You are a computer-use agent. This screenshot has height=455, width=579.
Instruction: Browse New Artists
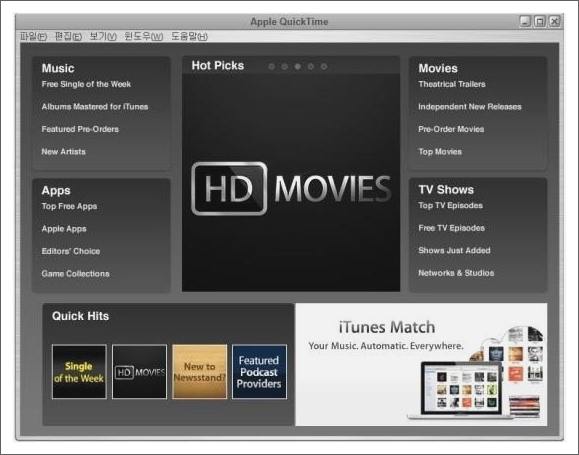coord(64,152)
